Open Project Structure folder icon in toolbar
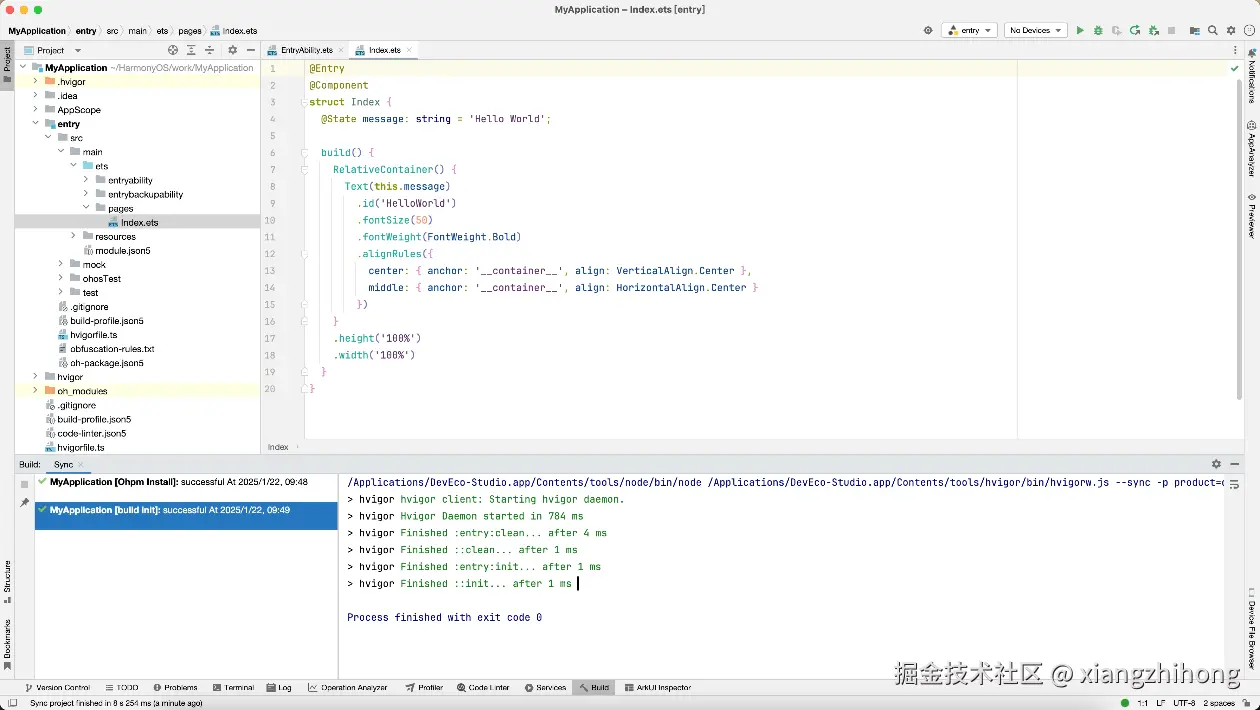The height and width of the screenshot is (710, 1260). [x=1194, y=31]
